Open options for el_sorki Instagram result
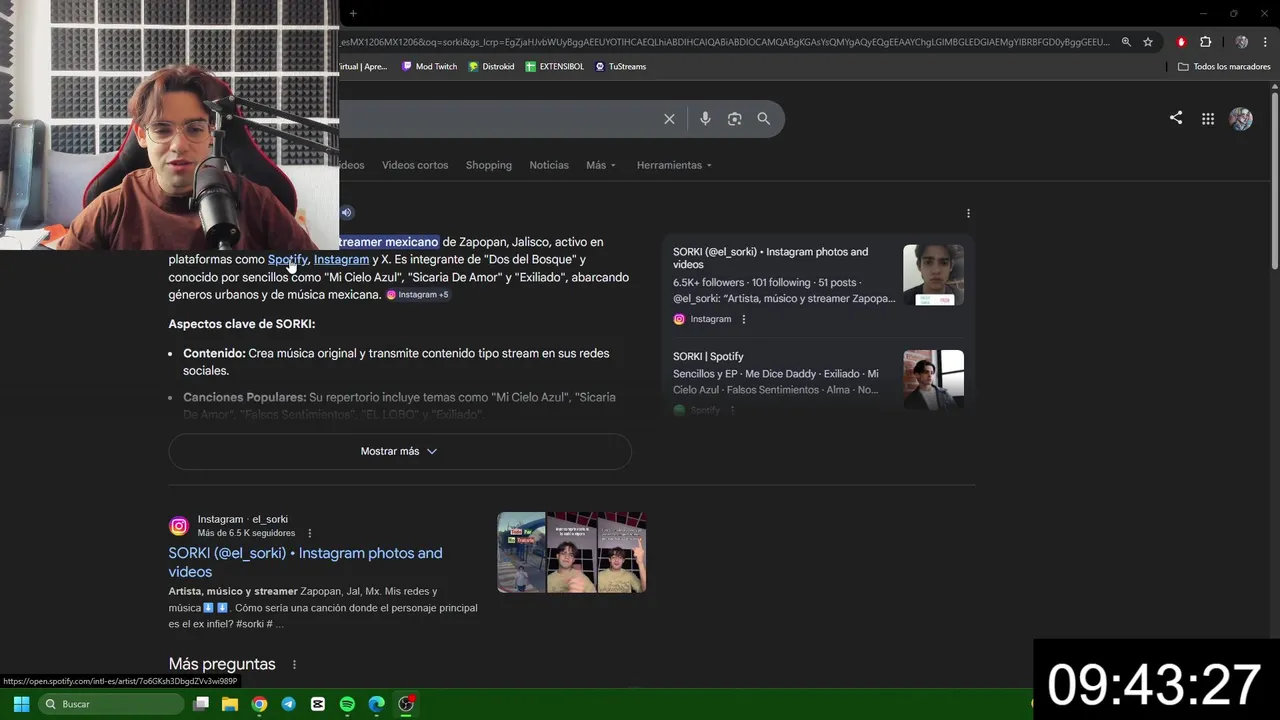 pyautogui.click(x=309, y=533)
